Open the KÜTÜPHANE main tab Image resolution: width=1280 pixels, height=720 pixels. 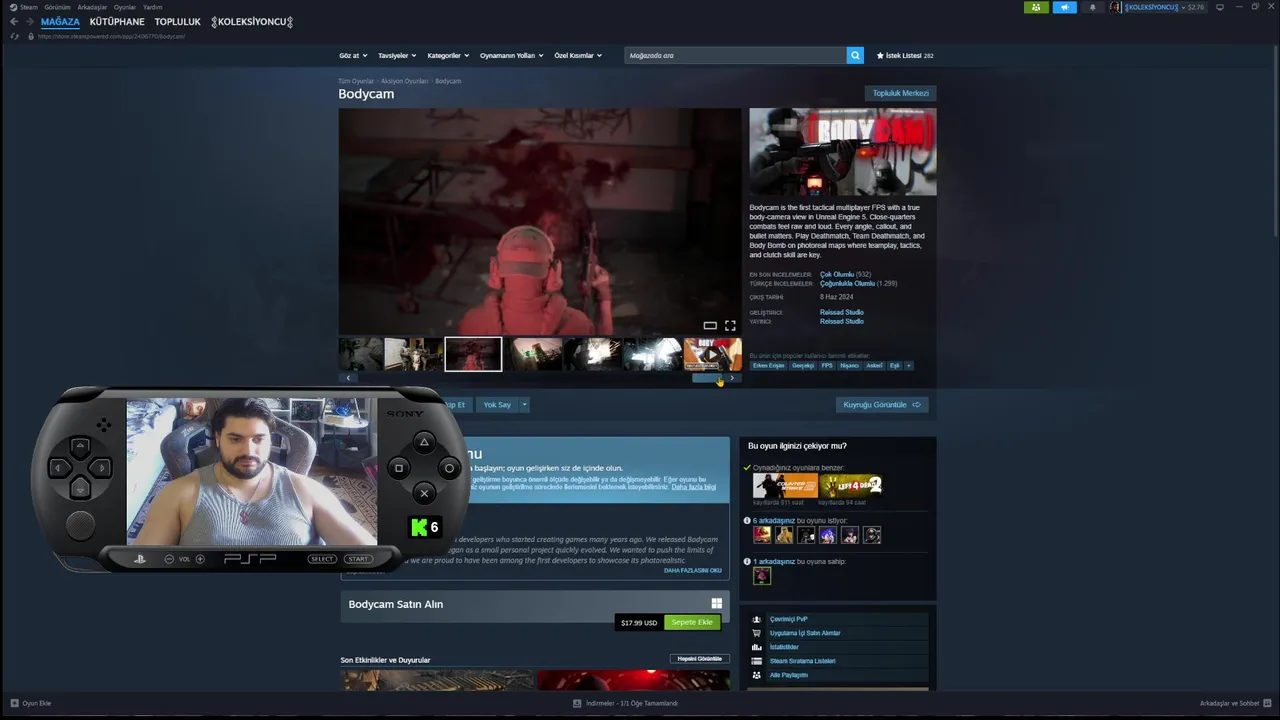(x=117, y=21)
